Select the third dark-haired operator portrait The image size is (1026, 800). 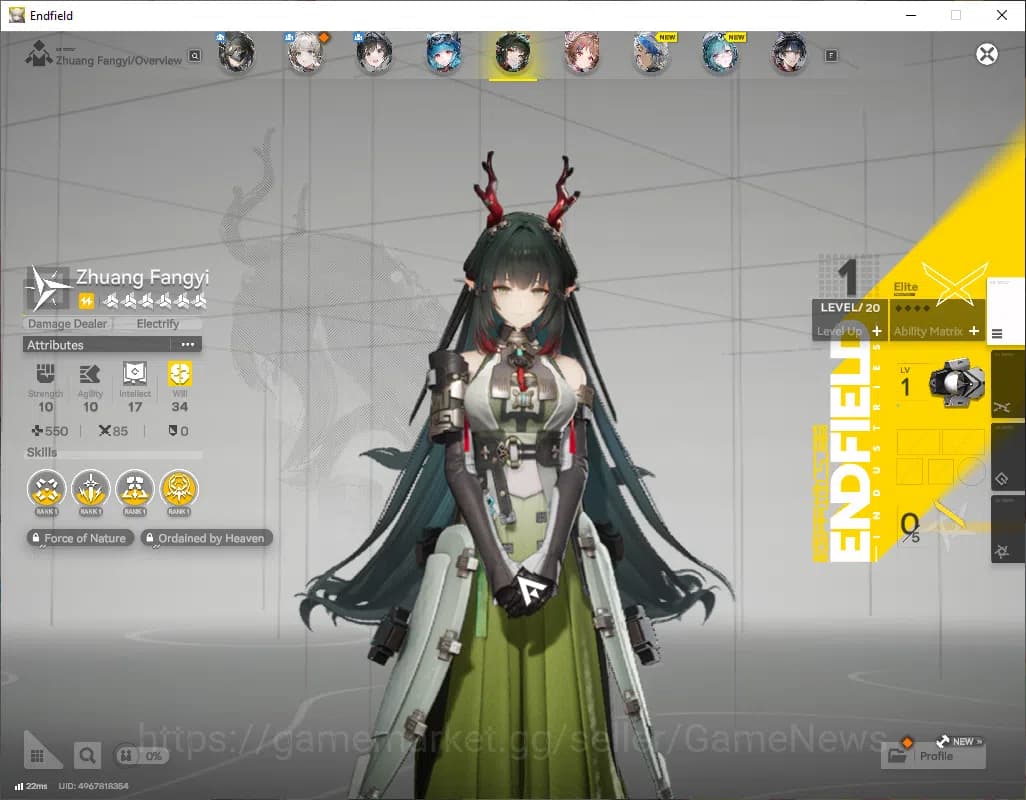coord(374,54)
